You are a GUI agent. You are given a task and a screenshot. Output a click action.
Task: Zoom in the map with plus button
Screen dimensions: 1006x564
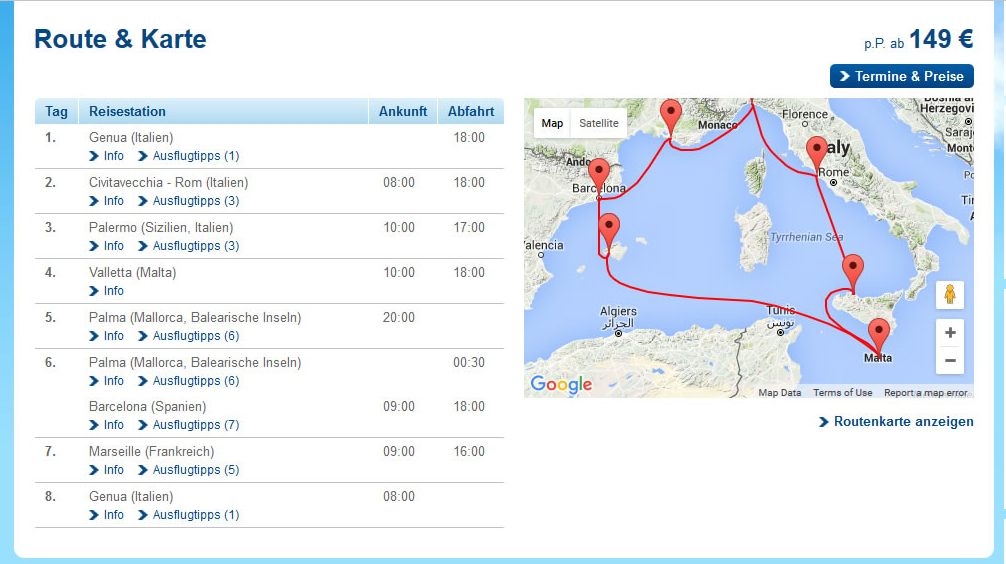pyautogui.click(x=950, y=333)
